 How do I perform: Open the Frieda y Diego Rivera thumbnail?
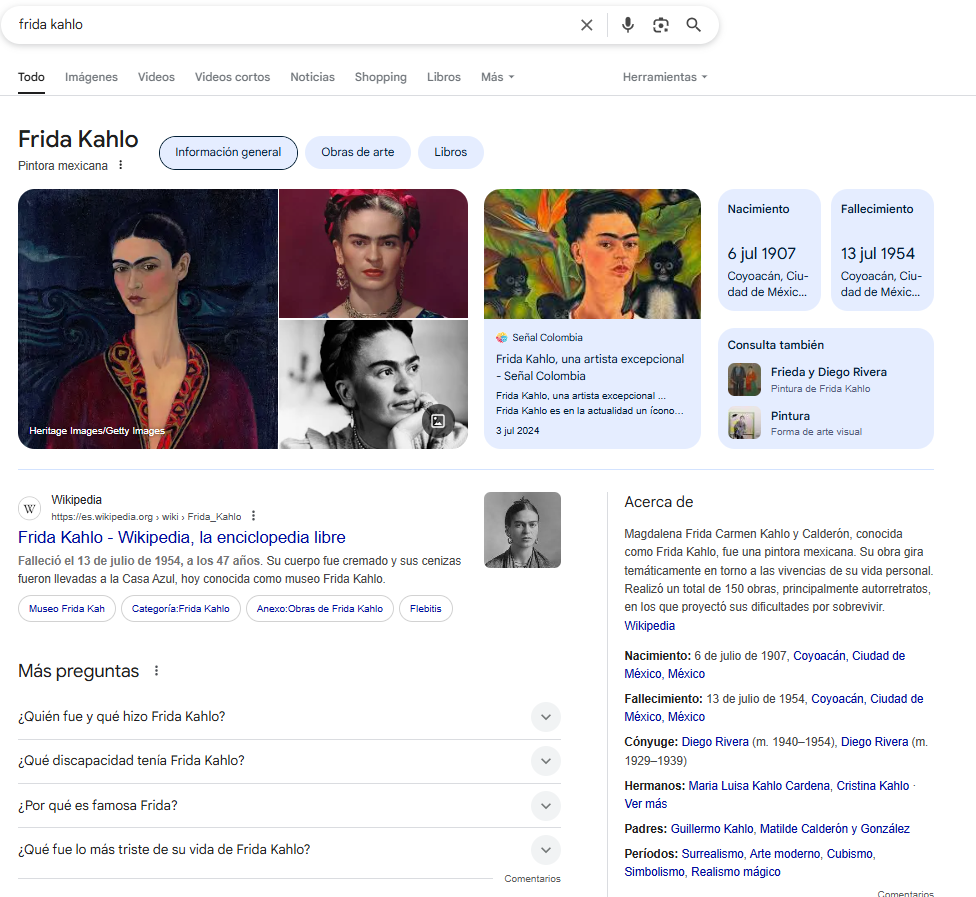tap(743, 380)
